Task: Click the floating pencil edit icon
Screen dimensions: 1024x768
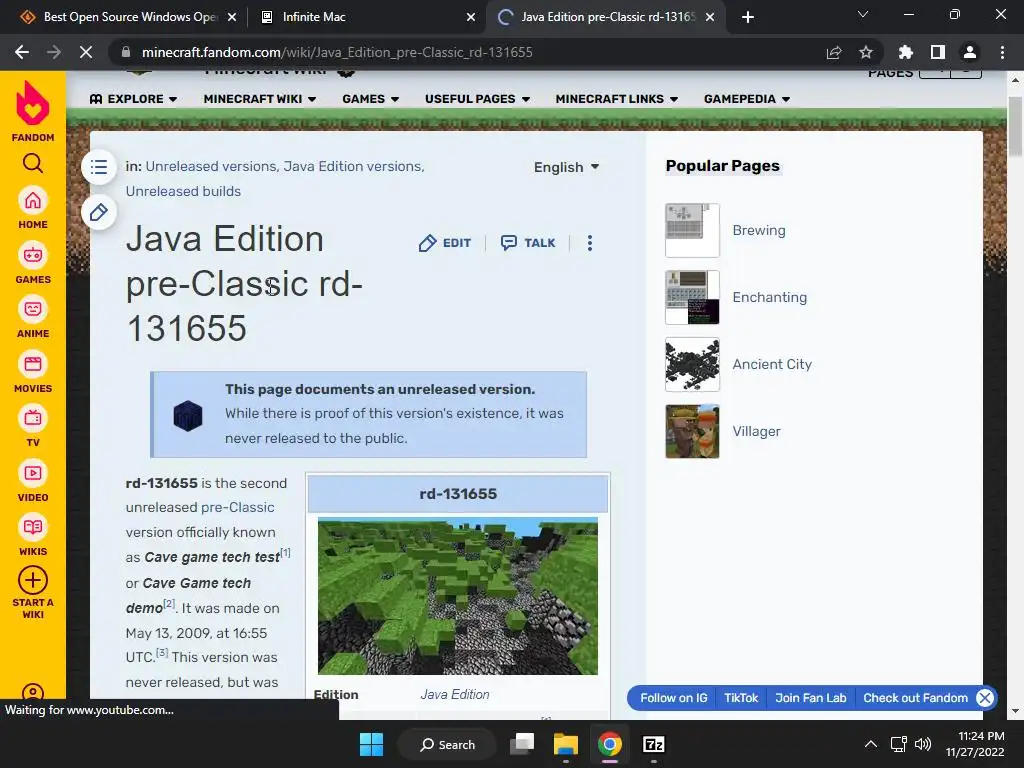Action: click(99, 212)
